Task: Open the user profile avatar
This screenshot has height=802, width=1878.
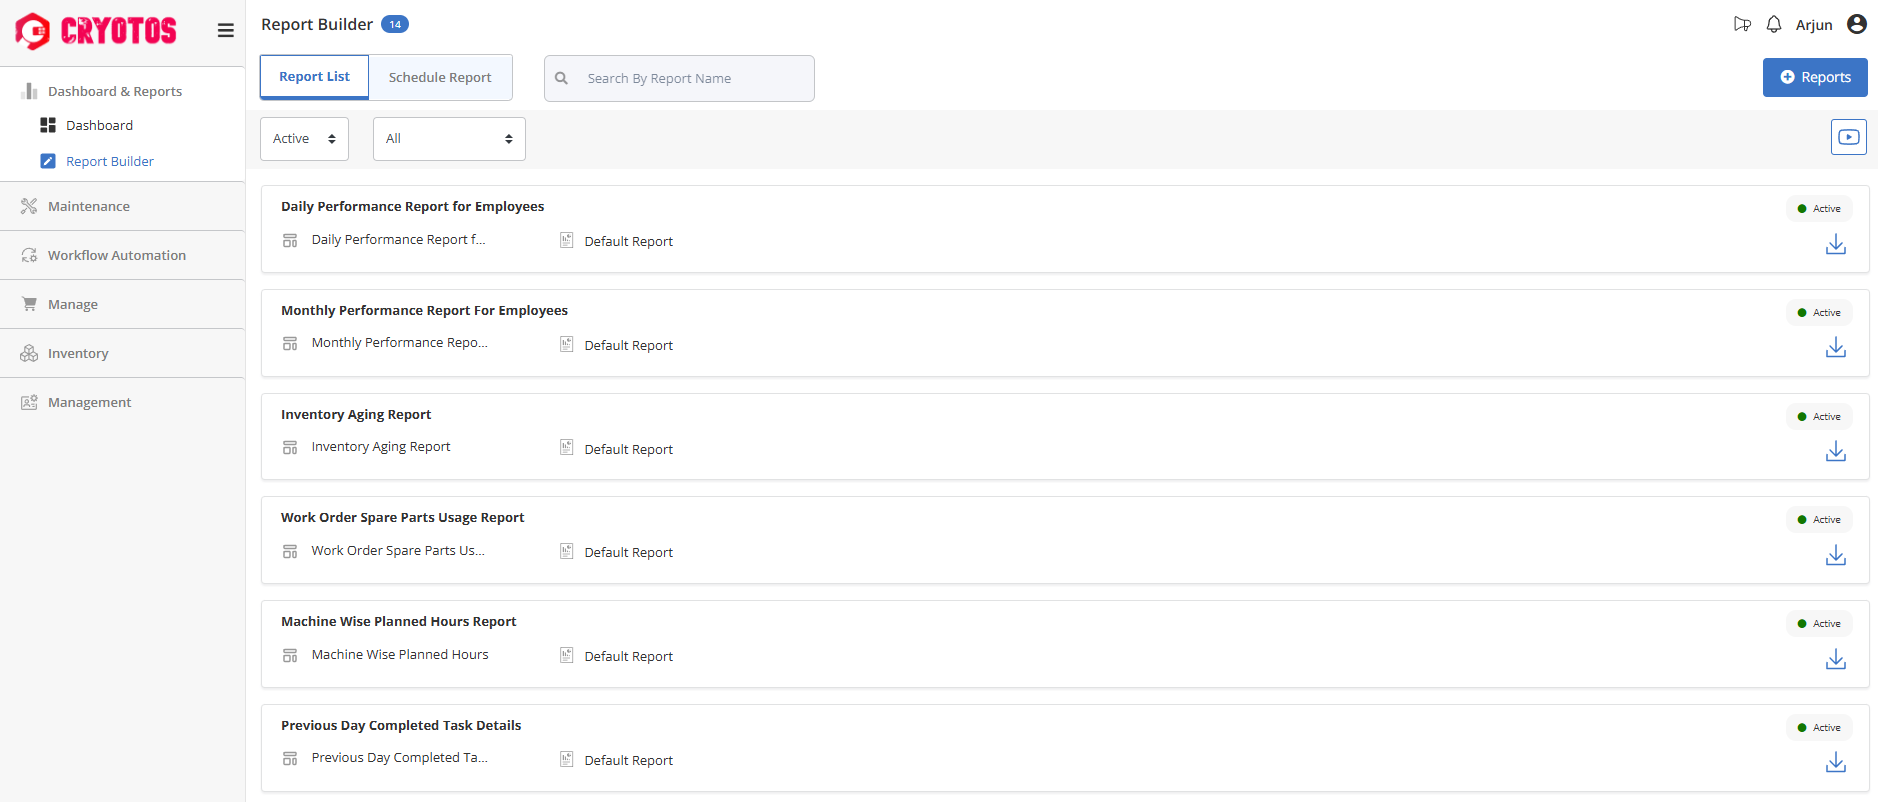Action: (x=1857, y=24)
